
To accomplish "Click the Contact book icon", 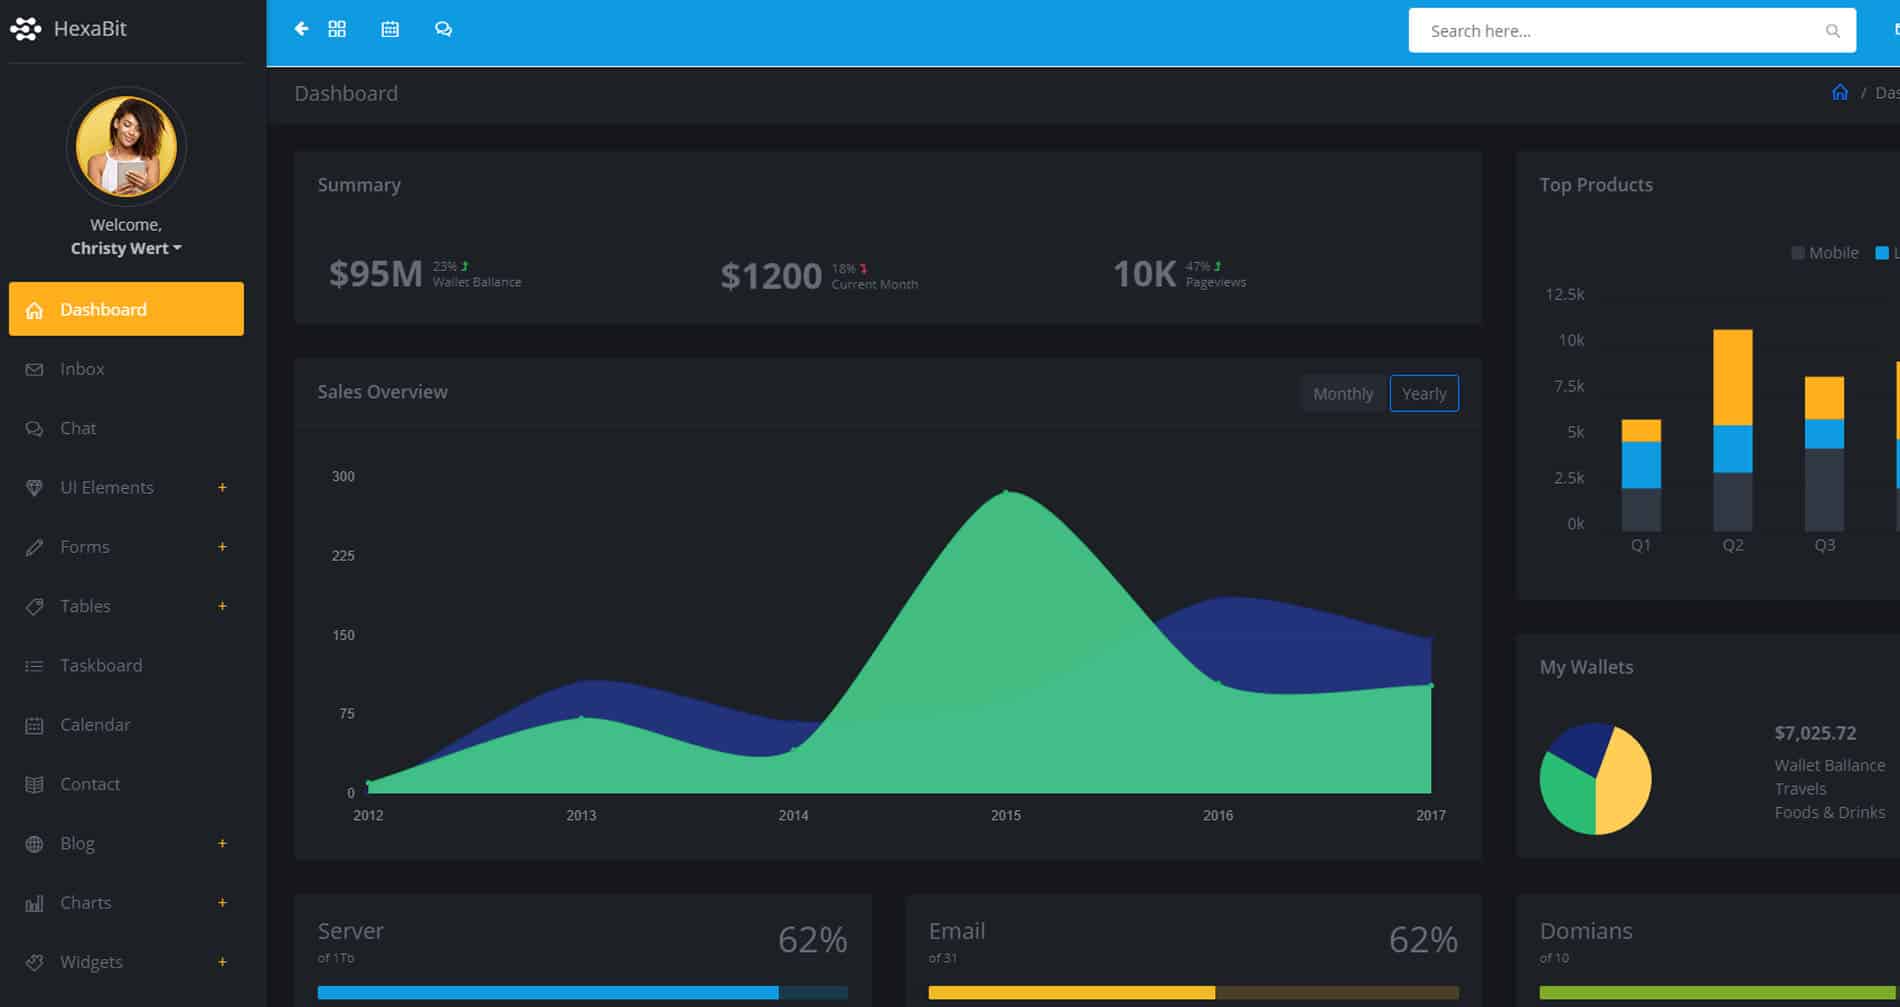I will tap(34, 784).
